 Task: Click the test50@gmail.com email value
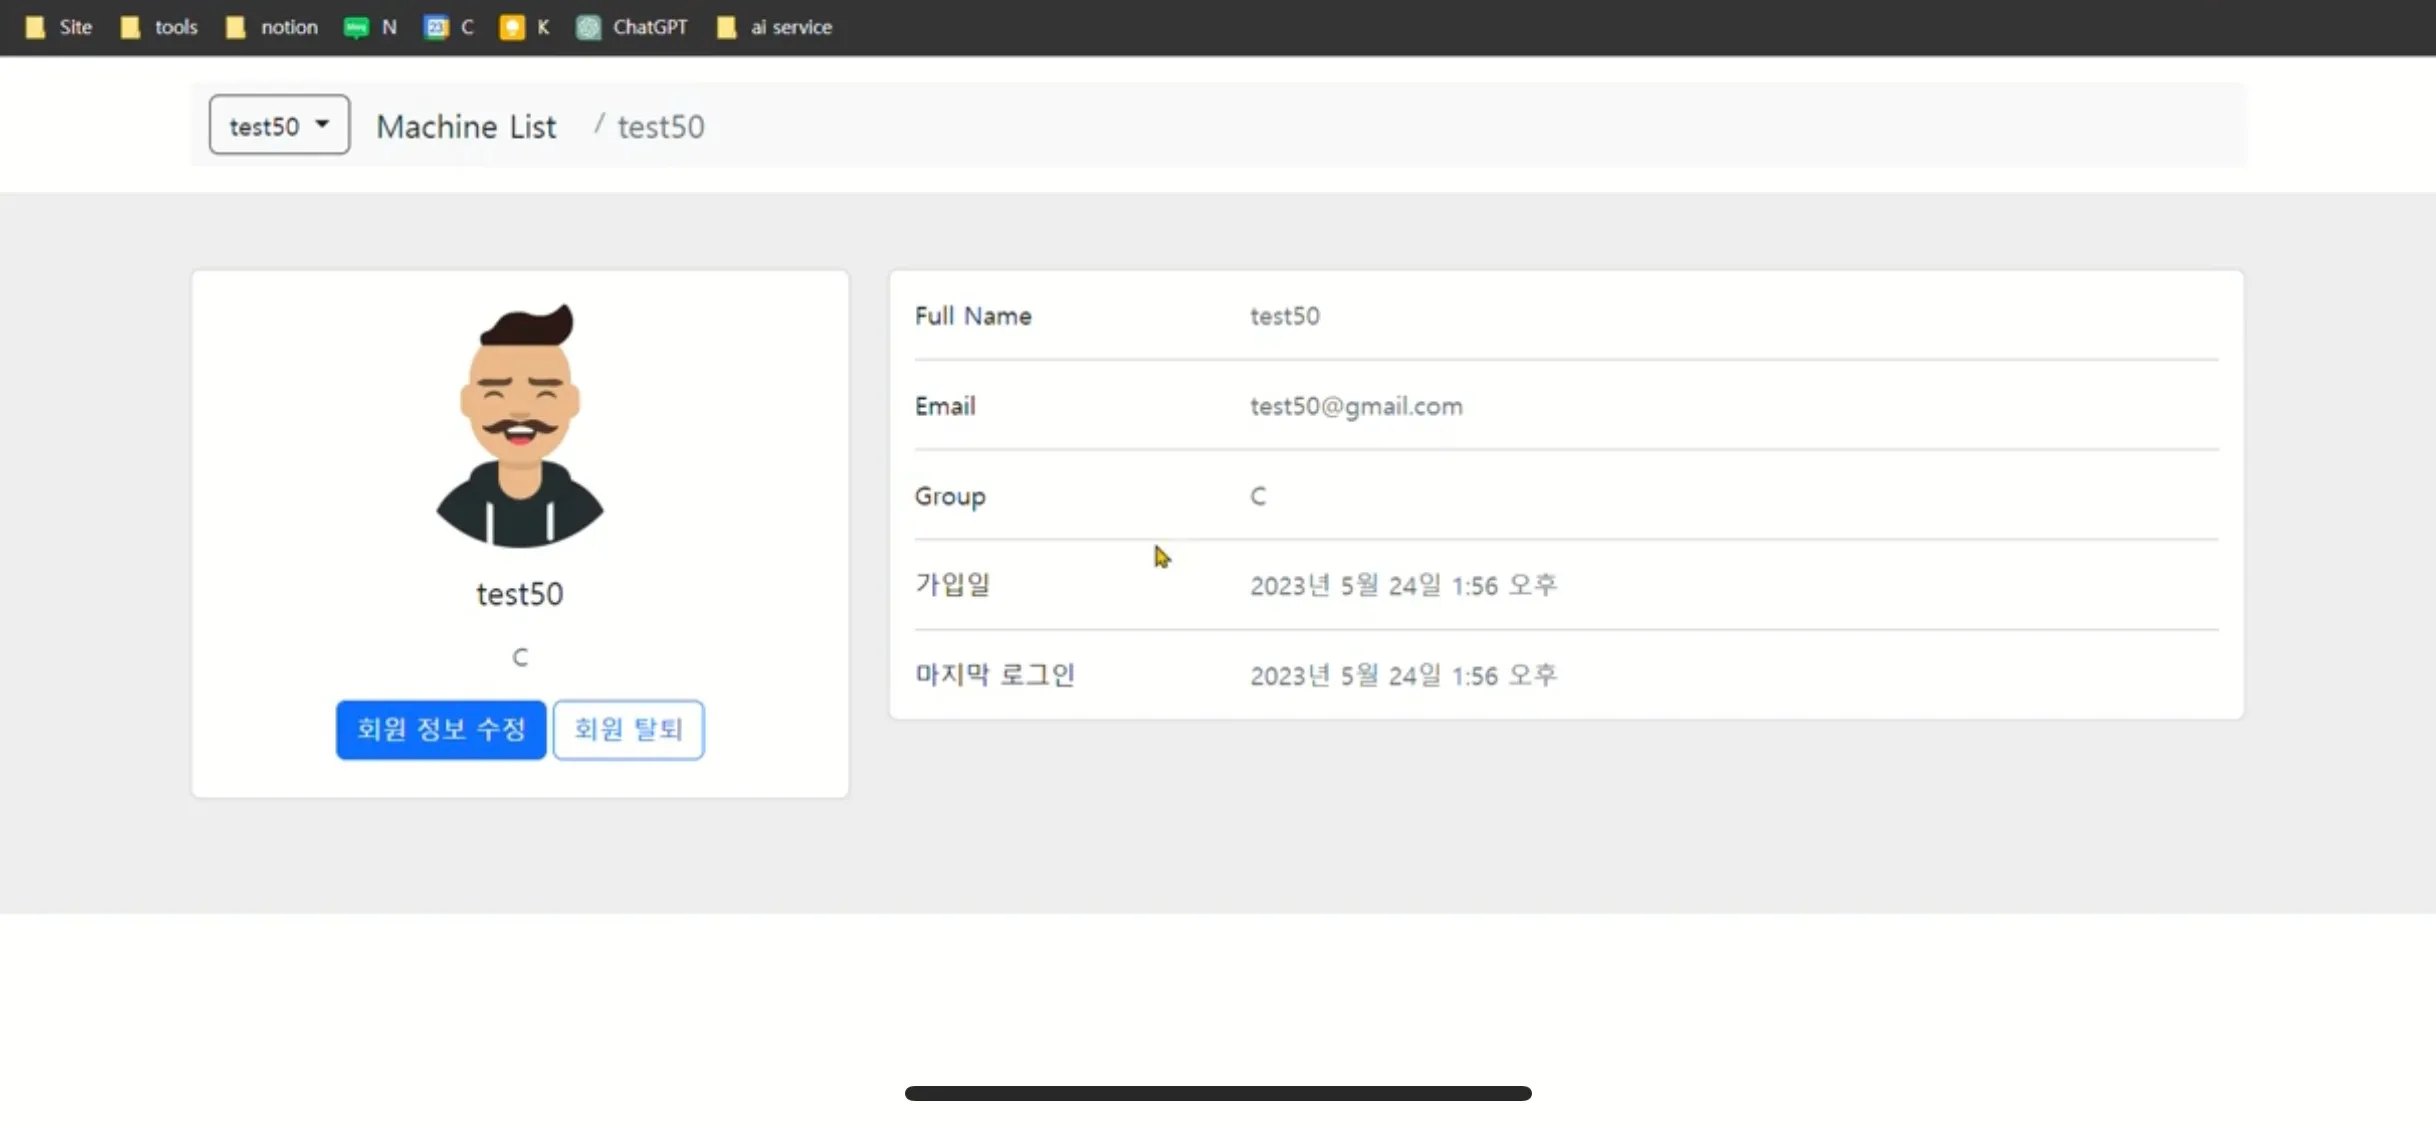[1356, 406]
